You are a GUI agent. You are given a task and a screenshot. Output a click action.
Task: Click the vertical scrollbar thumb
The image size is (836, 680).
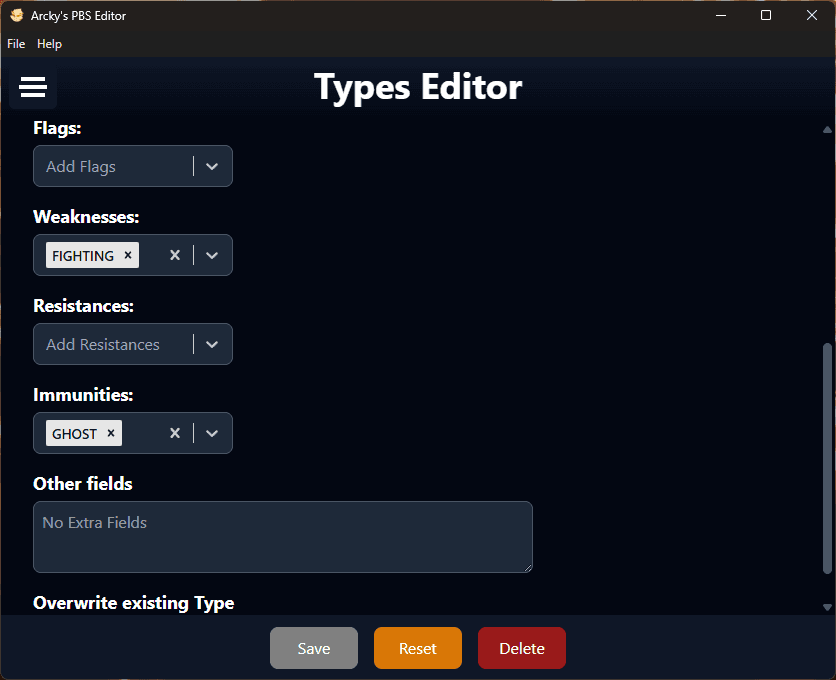tap(826, 458)
